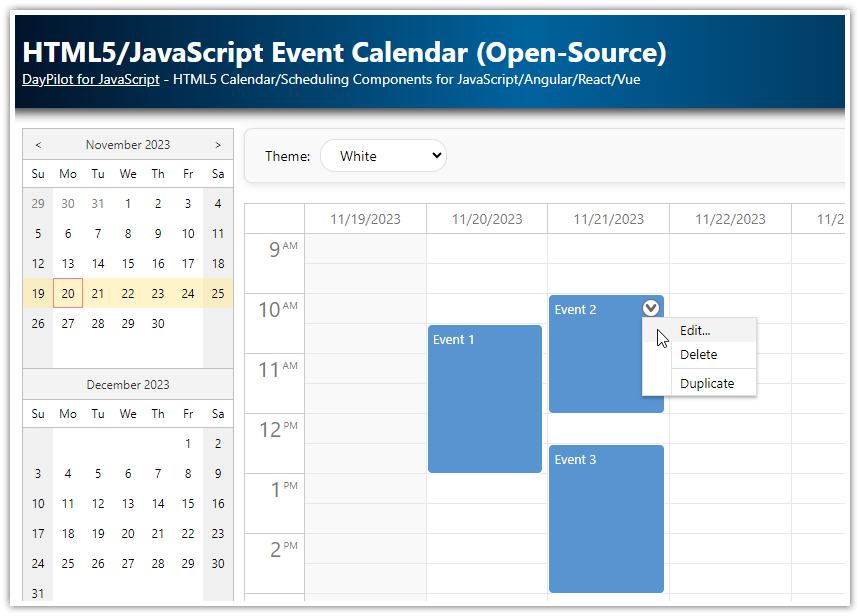Select November 20 in the mini calendar
The height and width of the screenshot is (616, 860).
click(67, 293)
